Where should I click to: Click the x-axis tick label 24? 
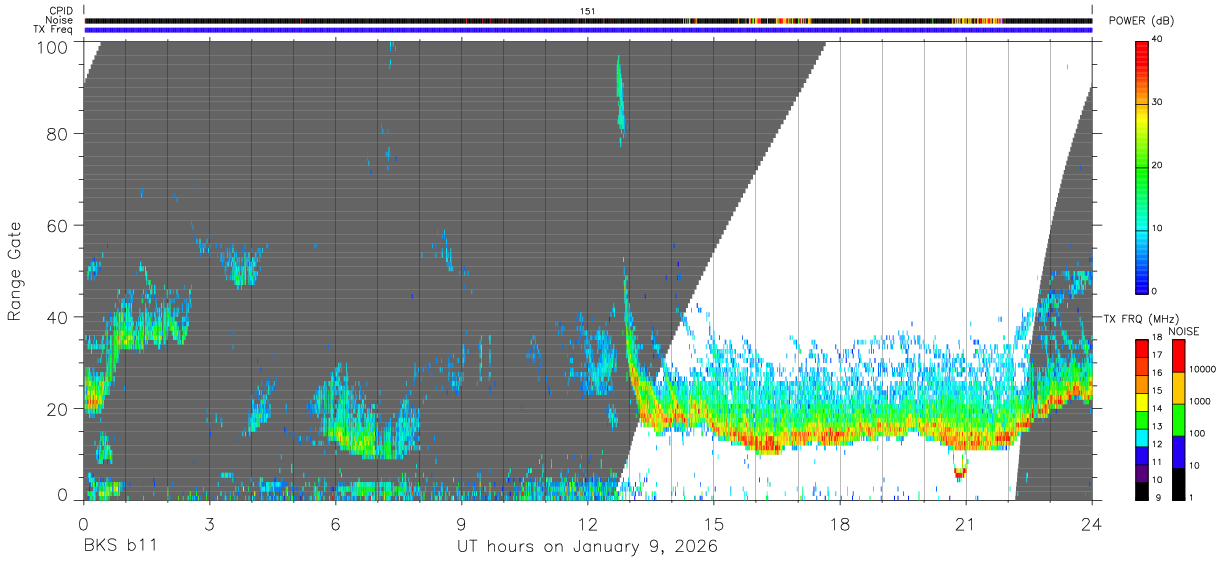pyautogui.click(x=1092, y=523)
